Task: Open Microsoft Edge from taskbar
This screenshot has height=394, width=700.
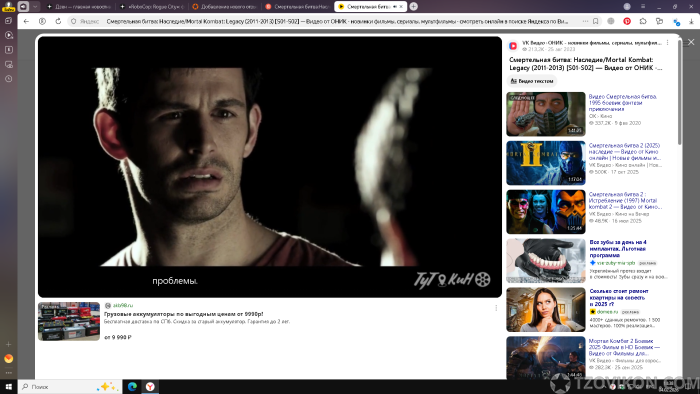Action: pos(132,387)
